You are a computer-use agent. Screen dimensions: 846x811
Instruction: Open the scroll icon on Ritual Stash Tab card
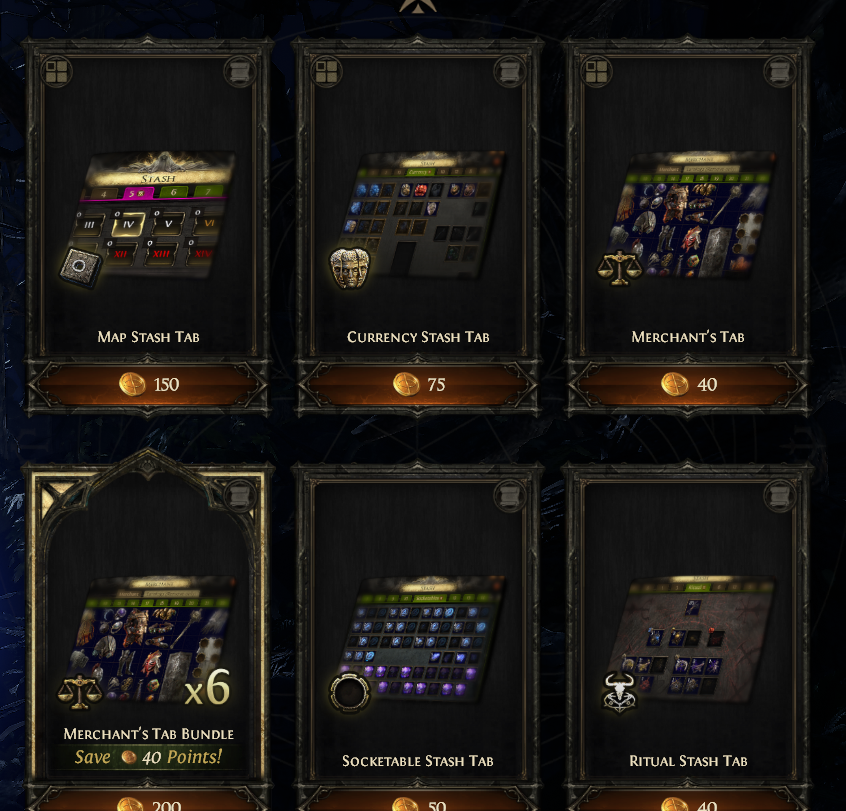point(780,496)
